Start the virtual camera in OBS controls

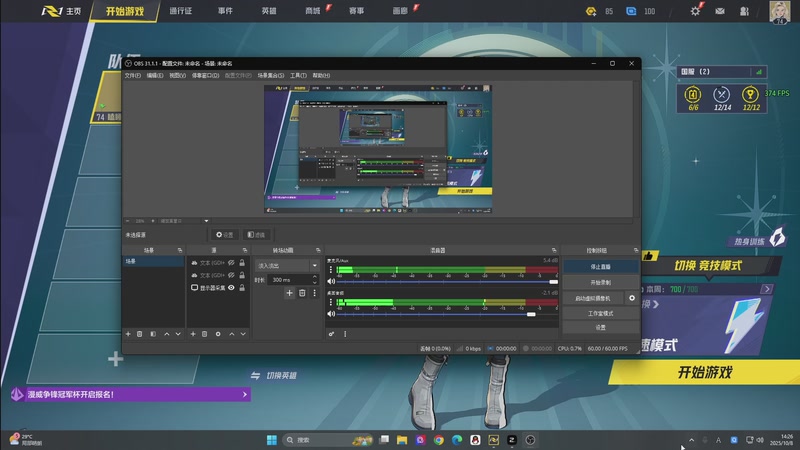[593, 298]
